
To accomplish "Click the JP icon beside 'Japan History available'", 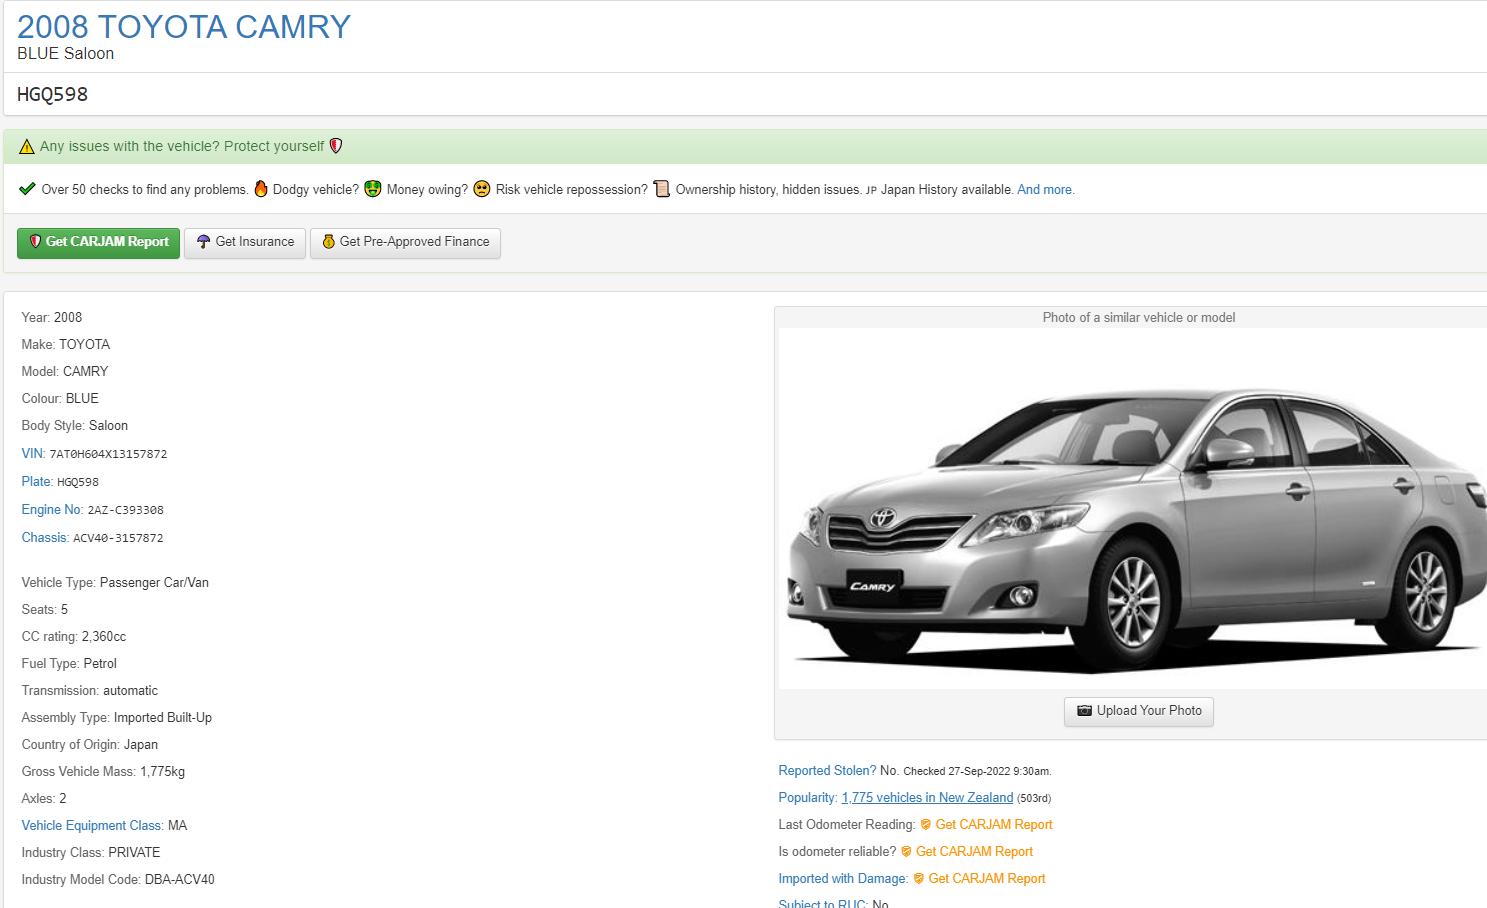I will coord(871,190).
